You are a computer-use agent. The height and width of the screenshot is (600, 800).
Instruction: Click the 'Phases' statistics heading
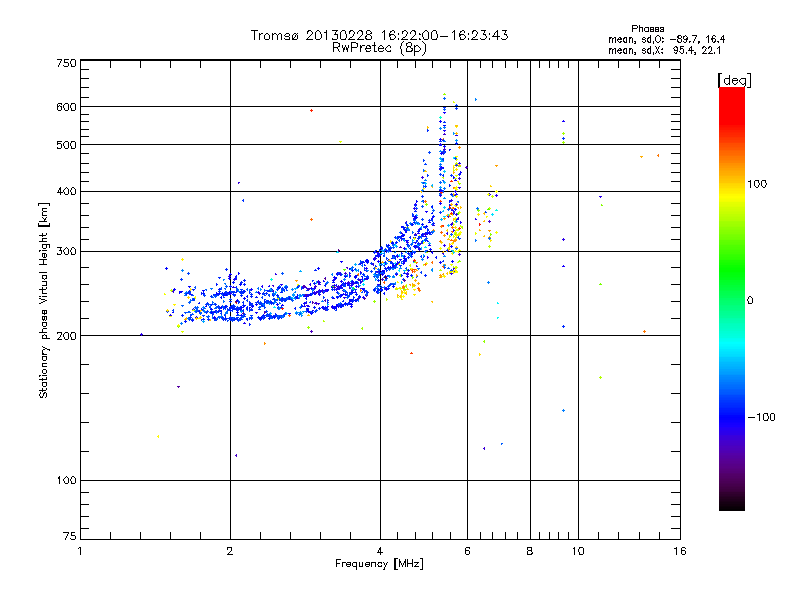pos(647,29)
